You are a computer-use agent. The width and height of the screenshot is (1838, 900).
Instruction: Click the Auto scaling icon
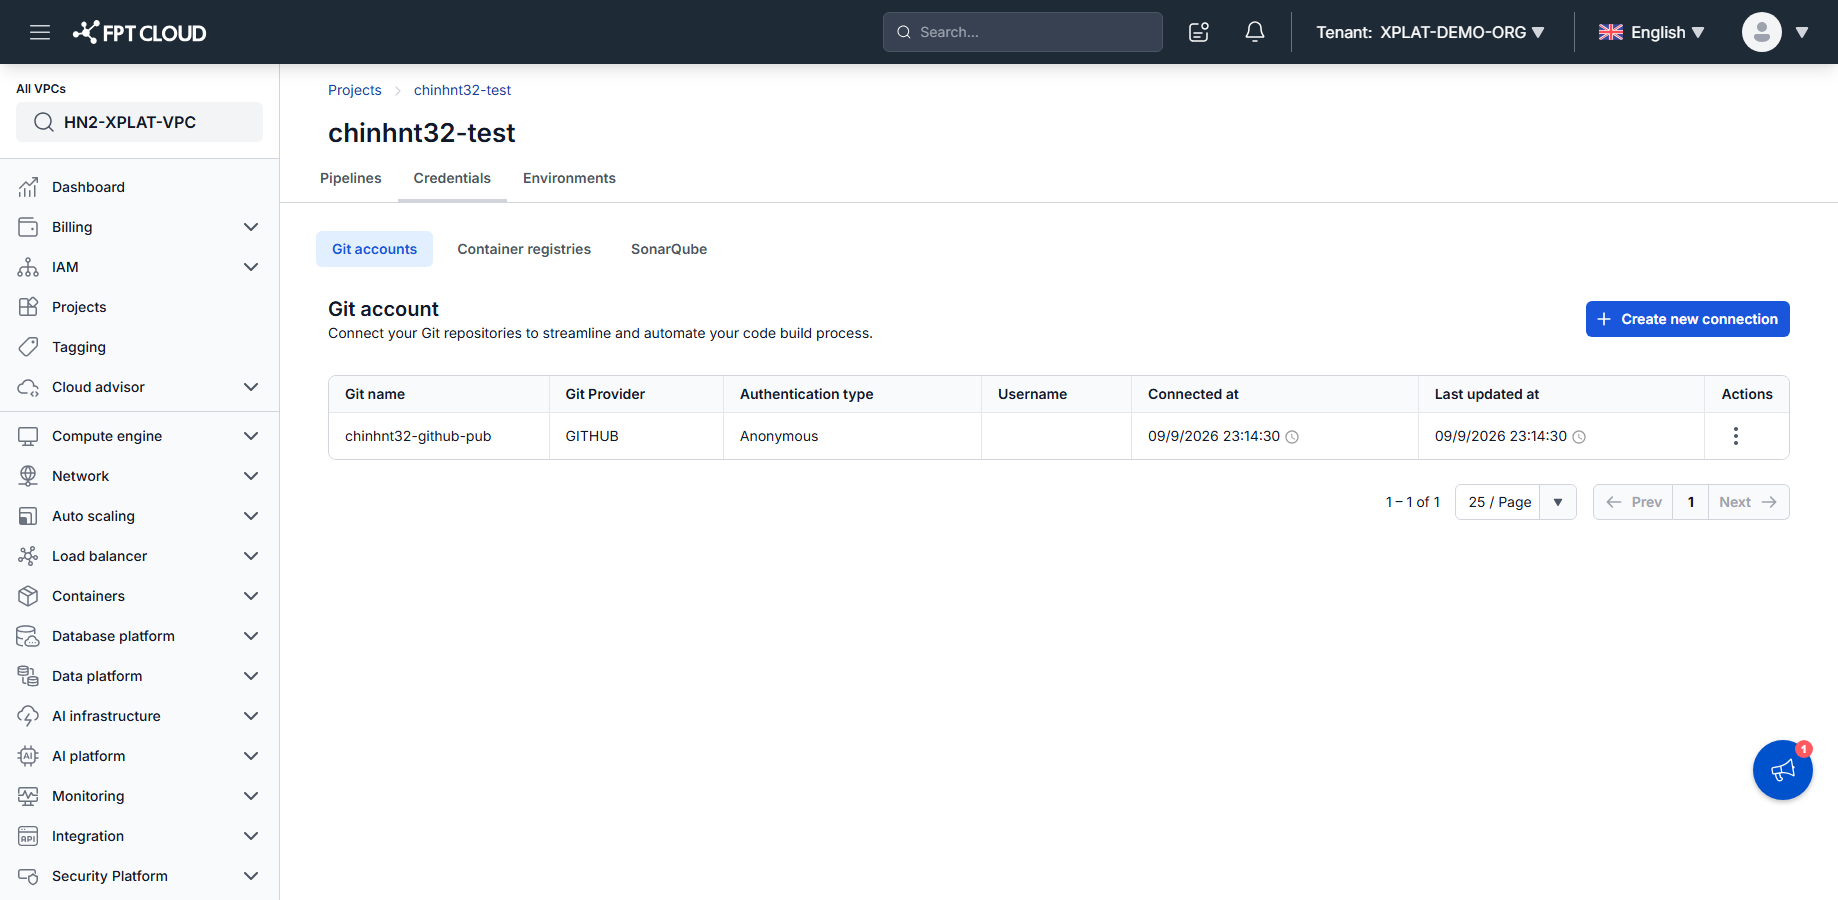28,516
